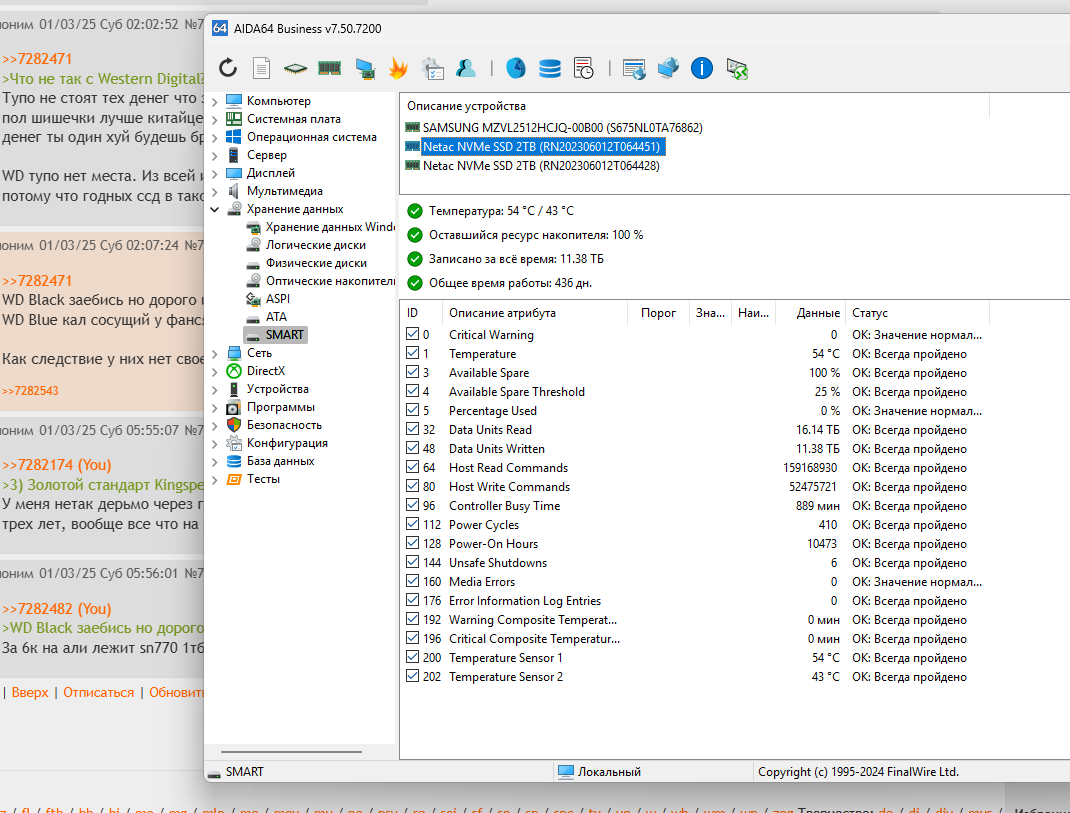Toggle the Unsafe Shutdowns checkbox
Image resolution: width=1070 pixels, height=813 pixels.
click(x=412, y=562)
